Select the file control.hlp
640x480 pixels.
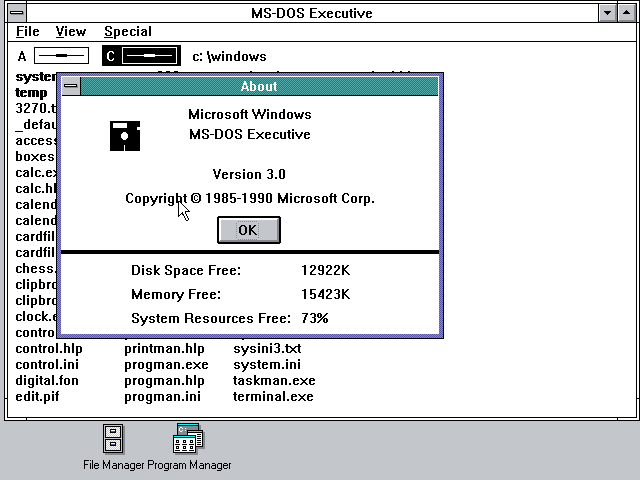(49, 349)
